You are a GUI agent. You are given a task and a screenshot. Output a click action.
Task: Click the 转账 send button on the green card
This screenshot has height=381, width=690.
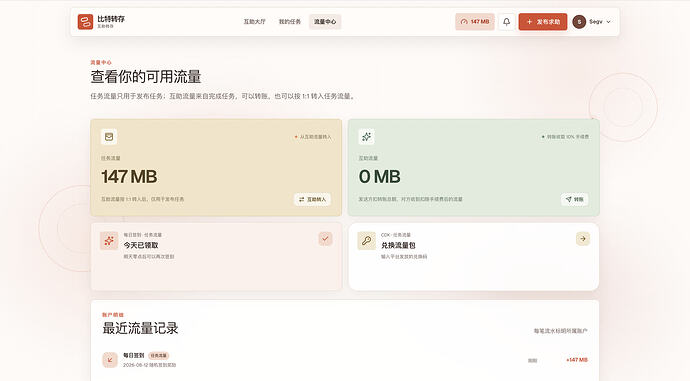click(574, 199)
